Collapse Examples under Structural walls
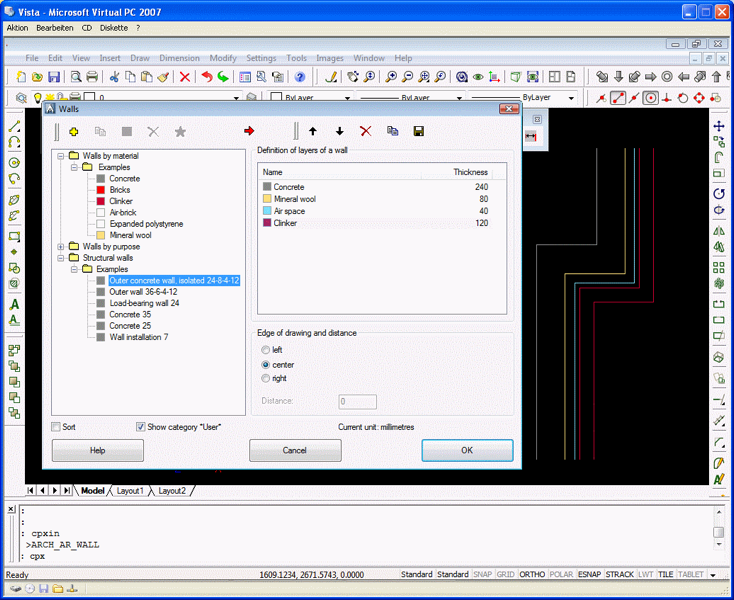 click(x=74, y=269)
